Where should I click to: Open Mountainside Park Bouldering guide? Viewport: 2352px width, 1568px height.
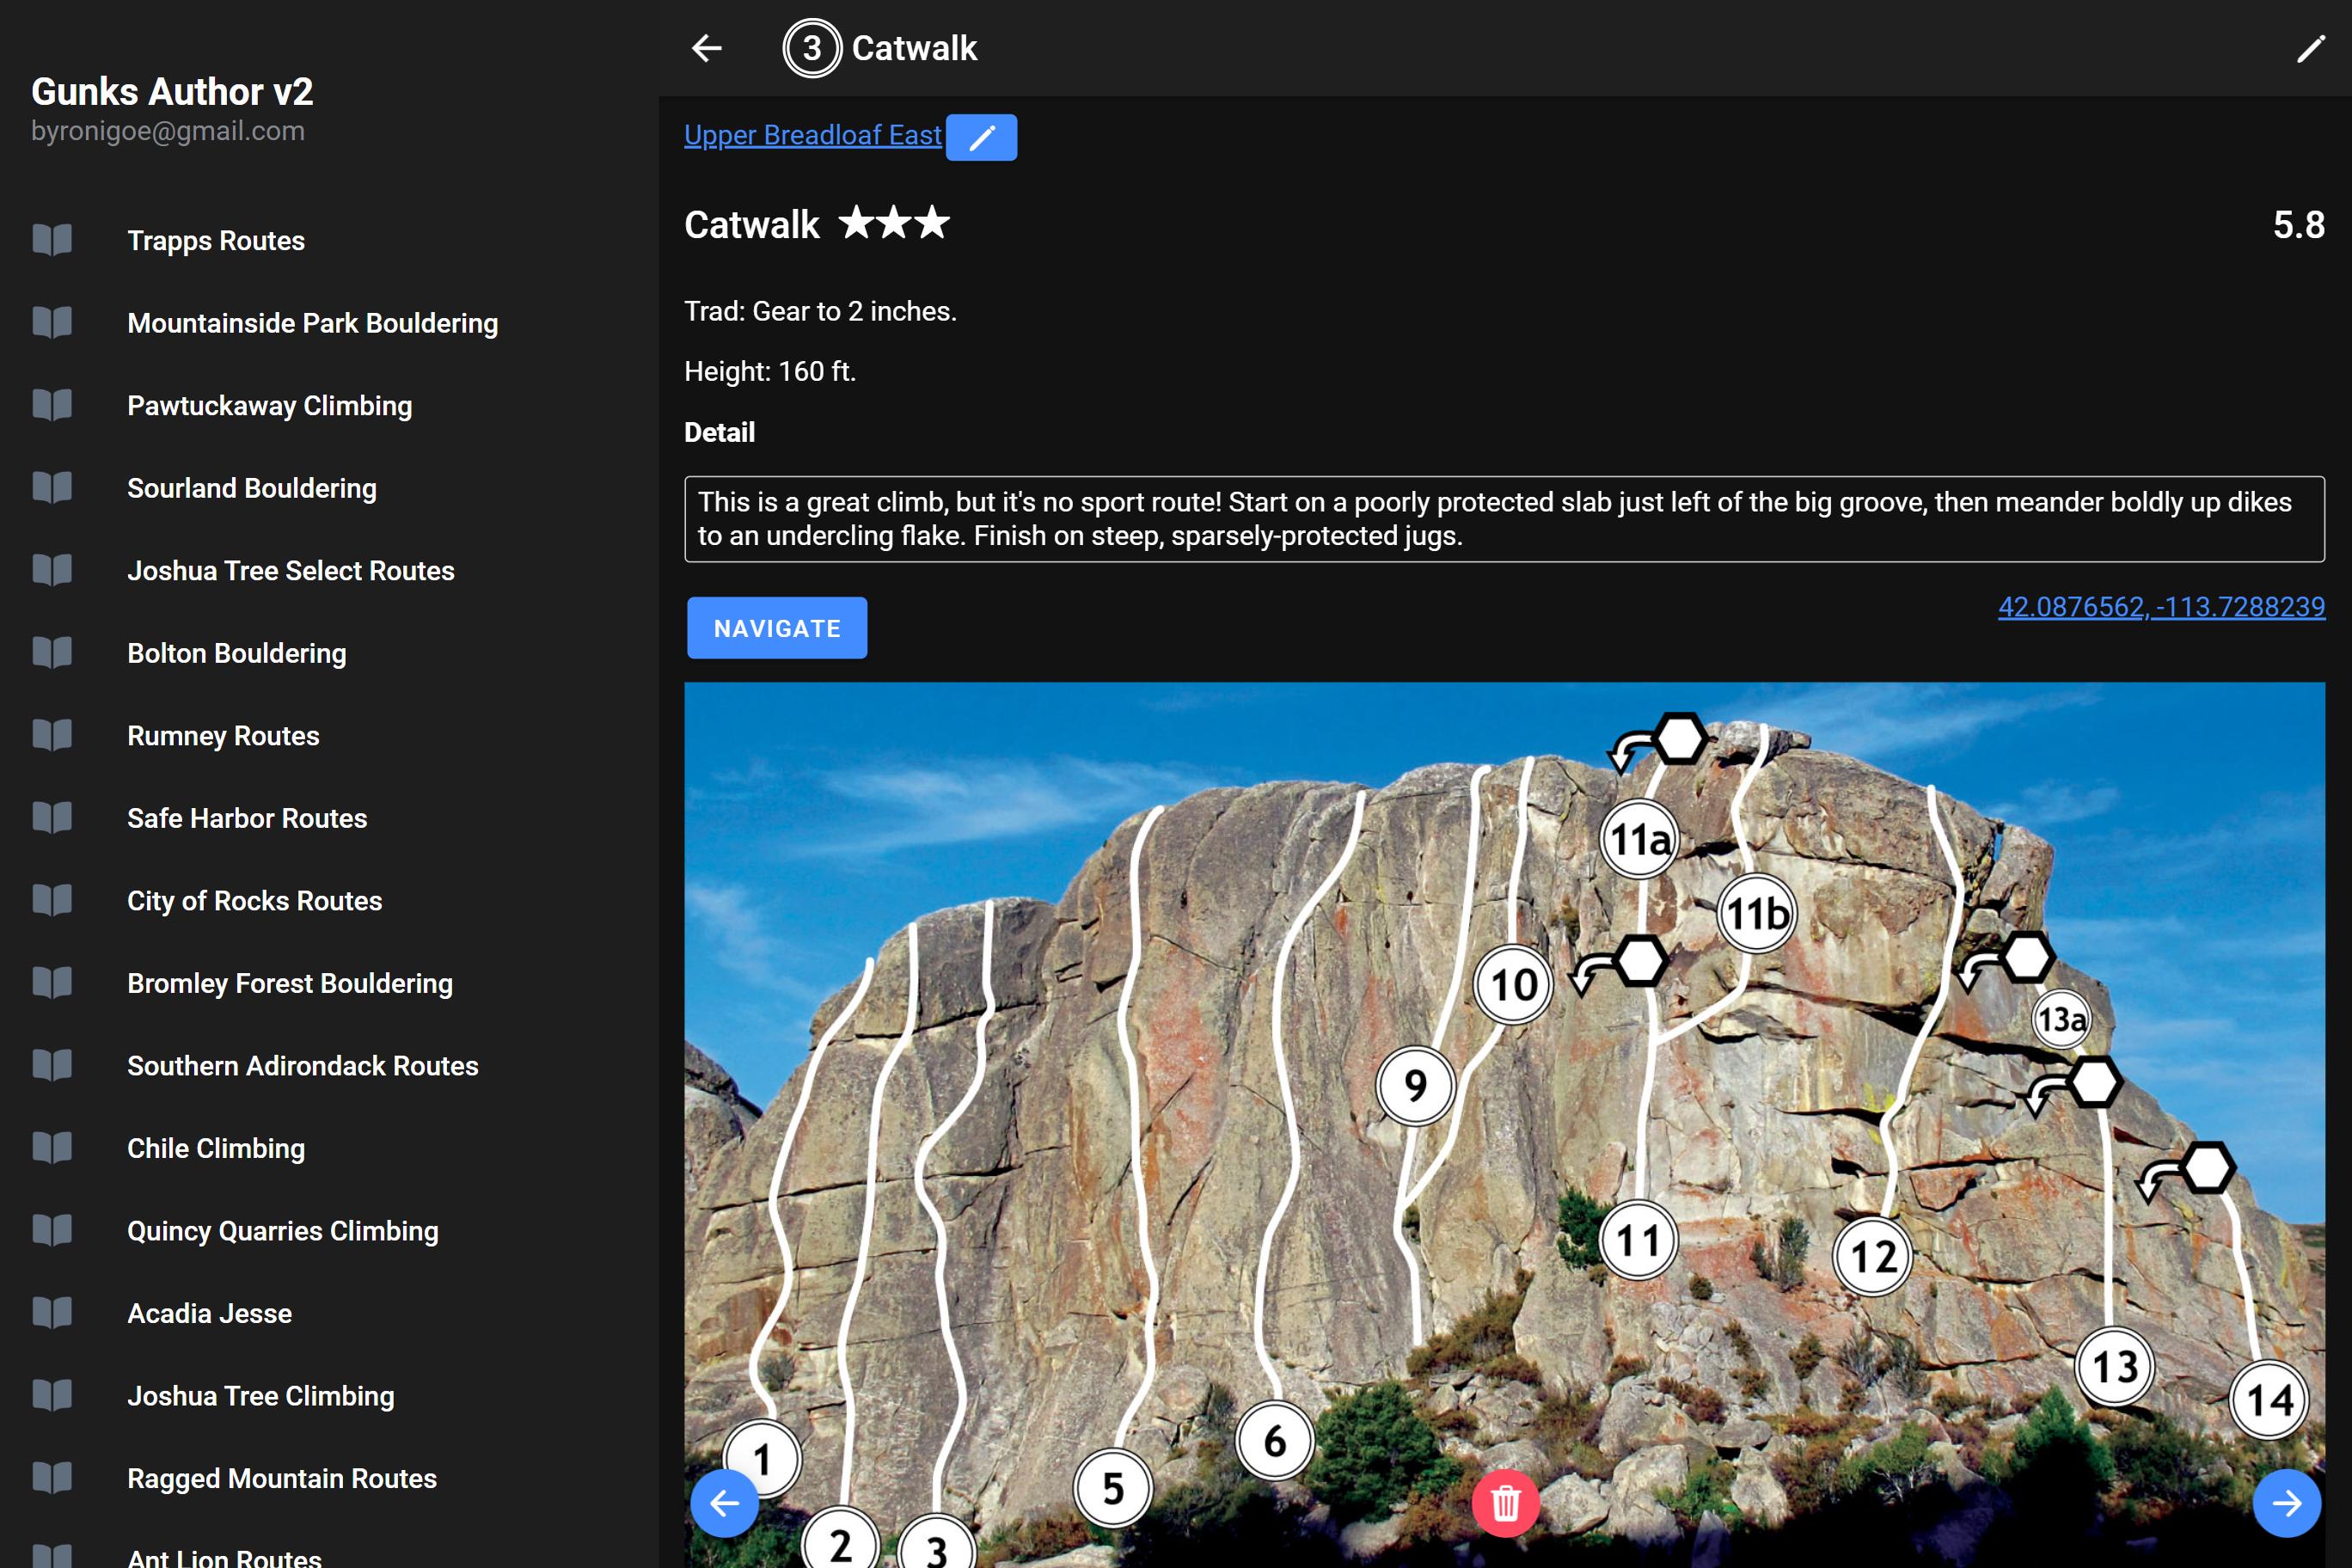click(312, 323)
